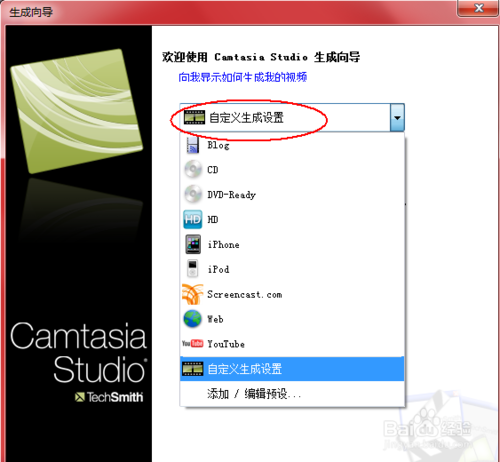
Task: Choose Screencast.com text entry
Action: tap(245, 294)
